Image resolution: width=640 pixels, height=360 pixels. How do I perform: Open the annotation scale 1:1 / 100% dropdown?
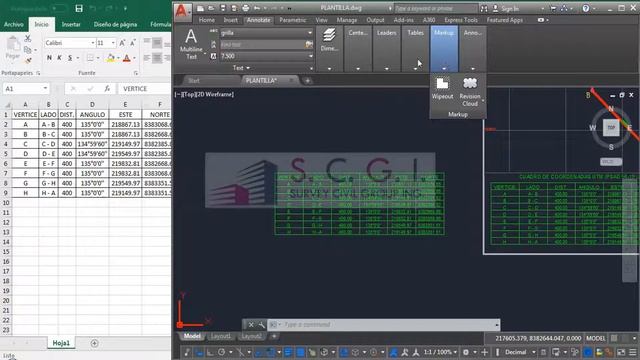pos(440,352)
